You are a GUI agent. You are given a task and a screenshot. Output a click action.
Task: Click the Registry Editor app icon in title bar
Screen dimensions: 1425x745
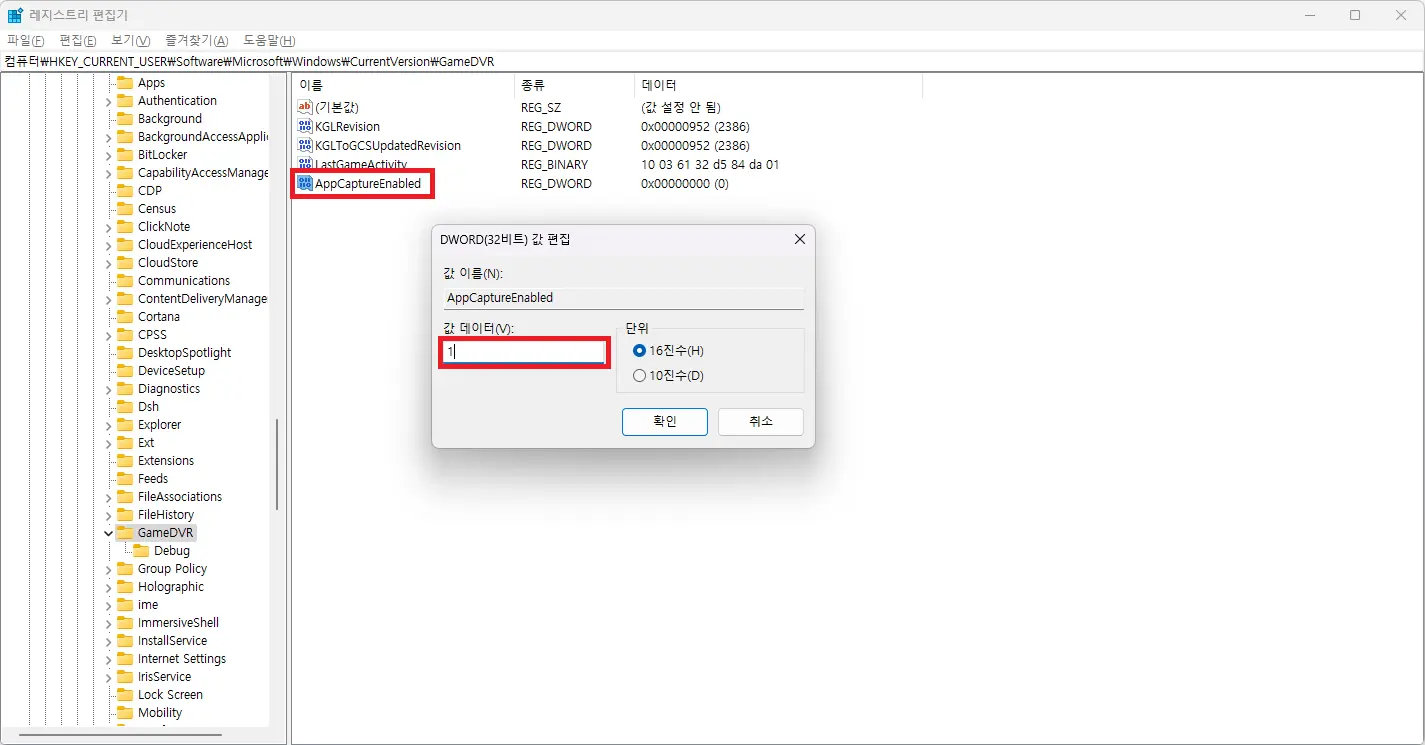(x=15, y=15)
